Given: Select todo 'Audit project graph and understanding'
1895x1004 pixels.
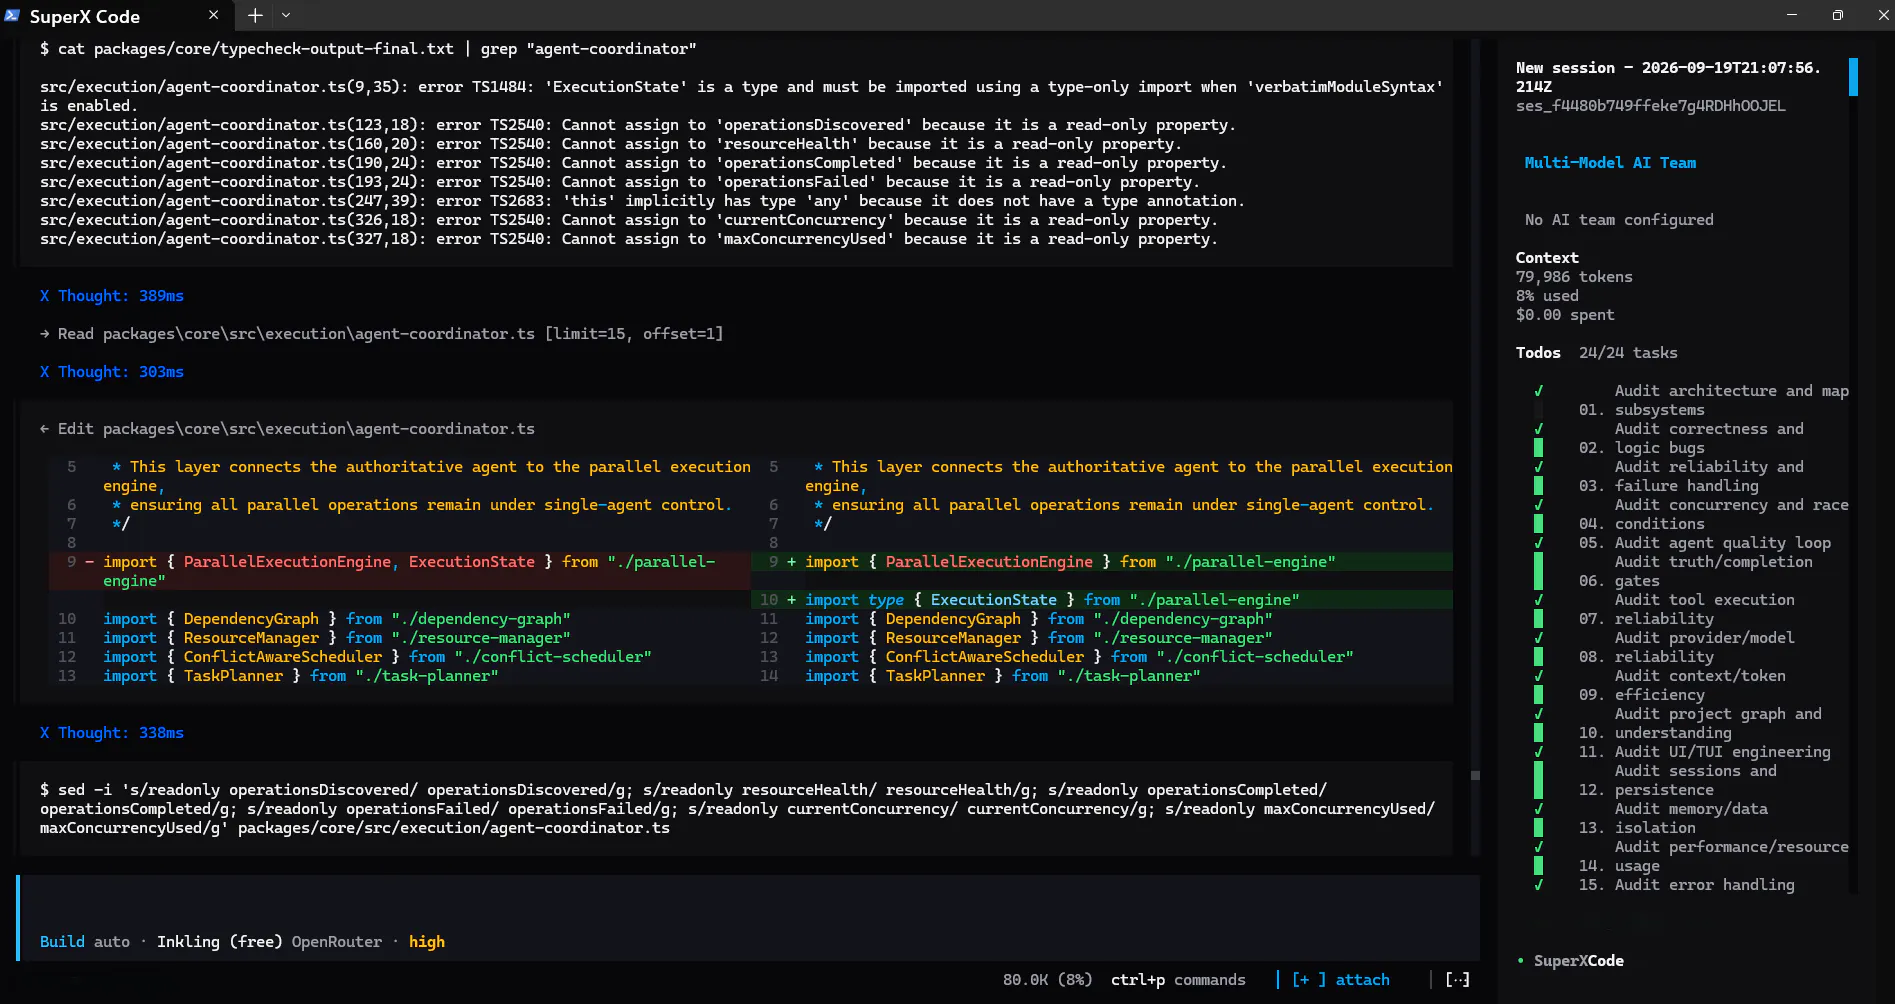Looking at the screenshot, I should [x=1701, y=724].
